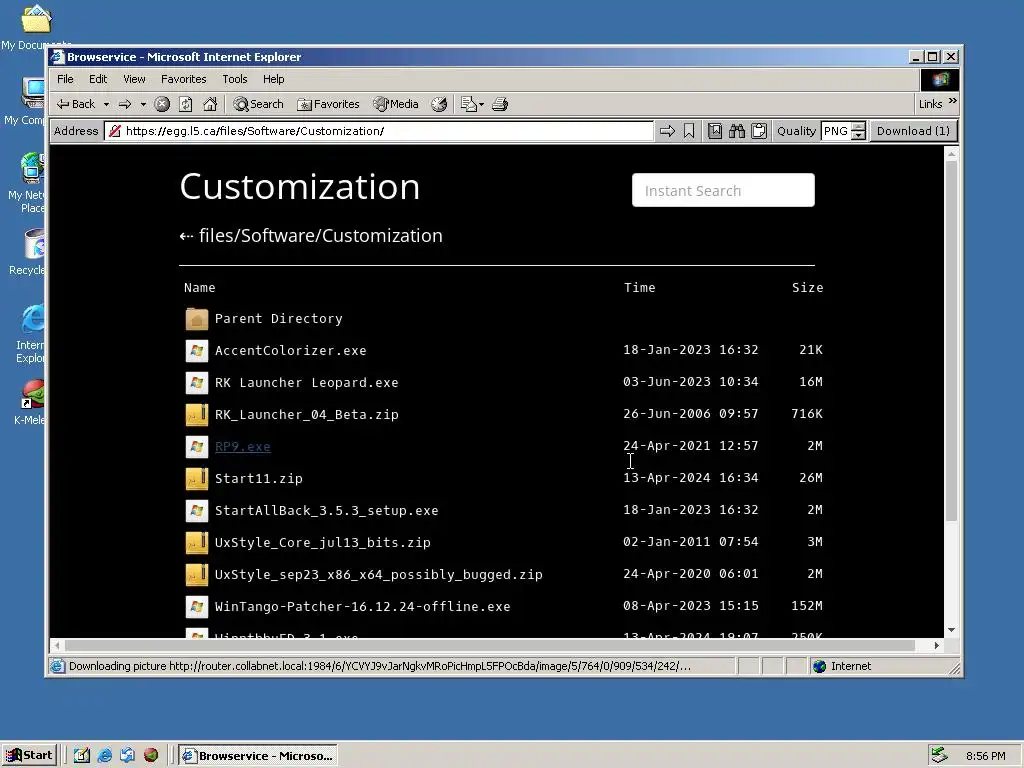Image resolution: width=1024 pixels, height=768 pixels.
Task: Open History with the clock icon
Action: (439, 104)
